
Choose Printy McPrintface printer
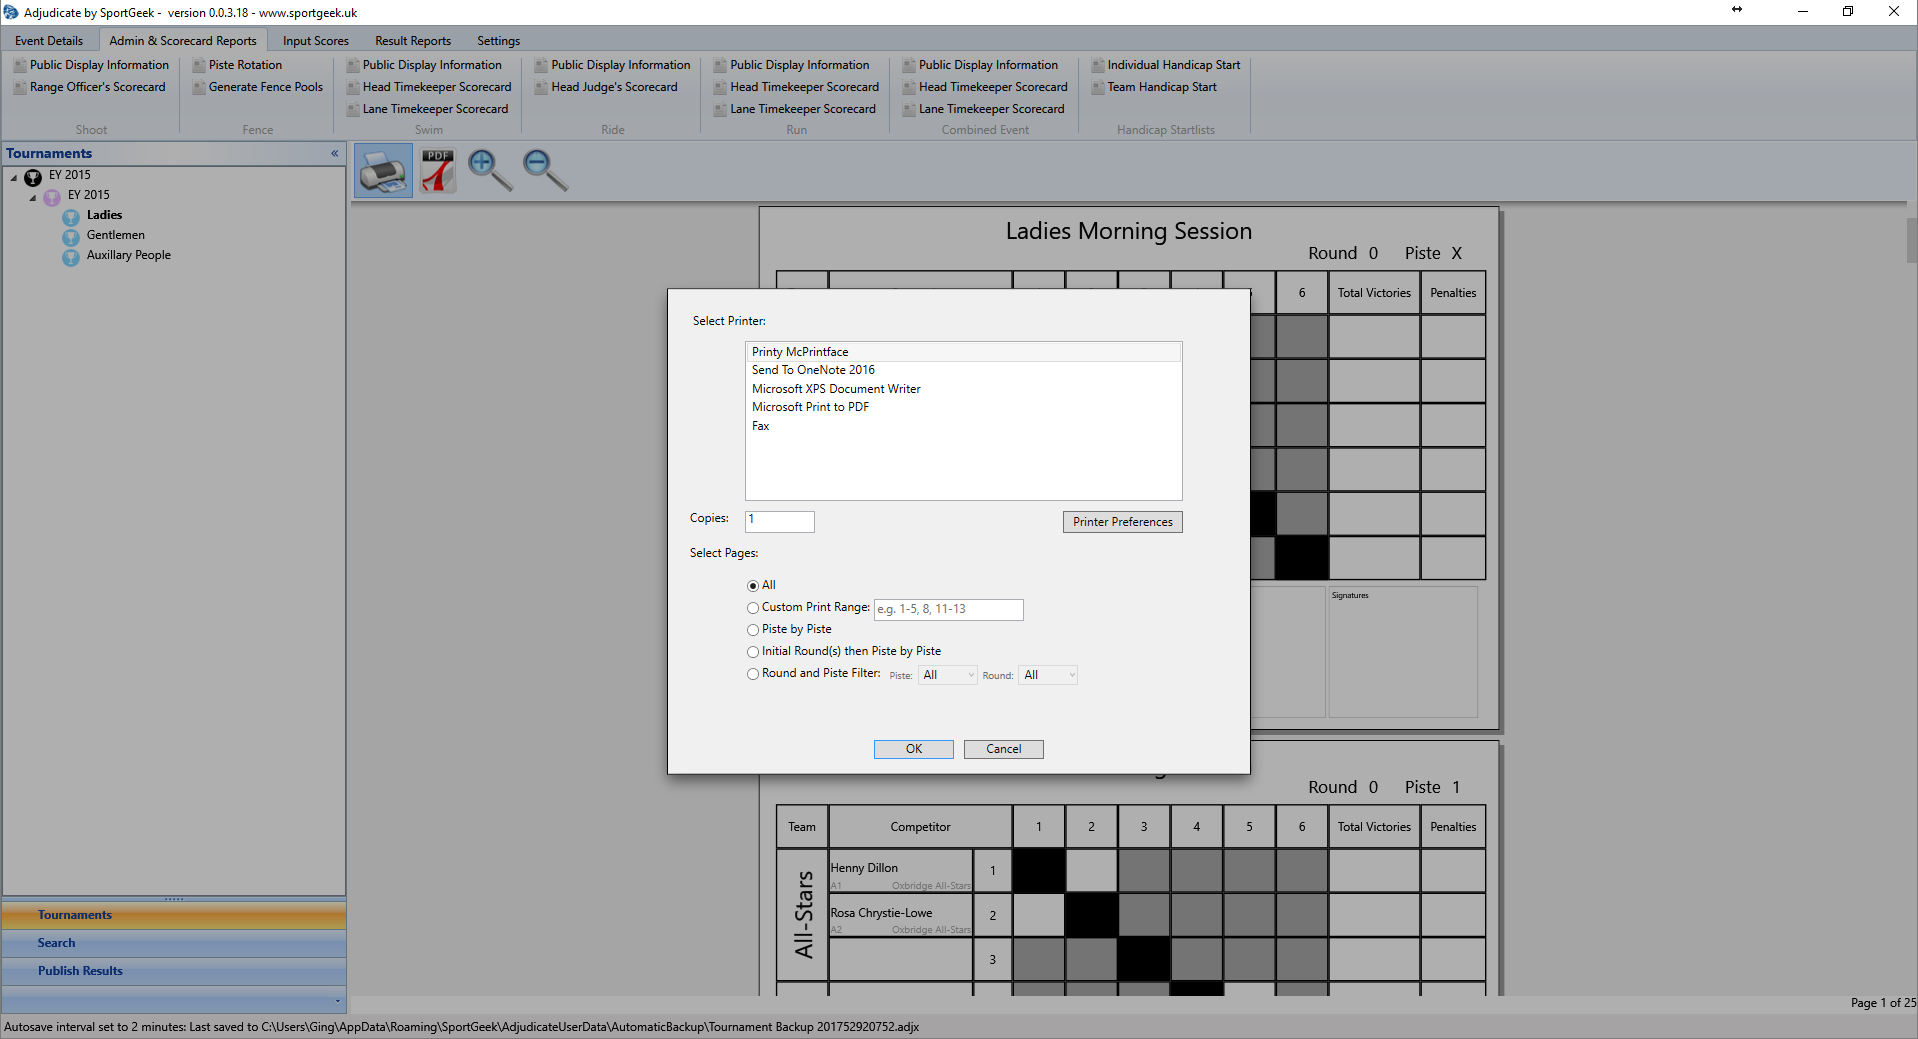(963, 352)
